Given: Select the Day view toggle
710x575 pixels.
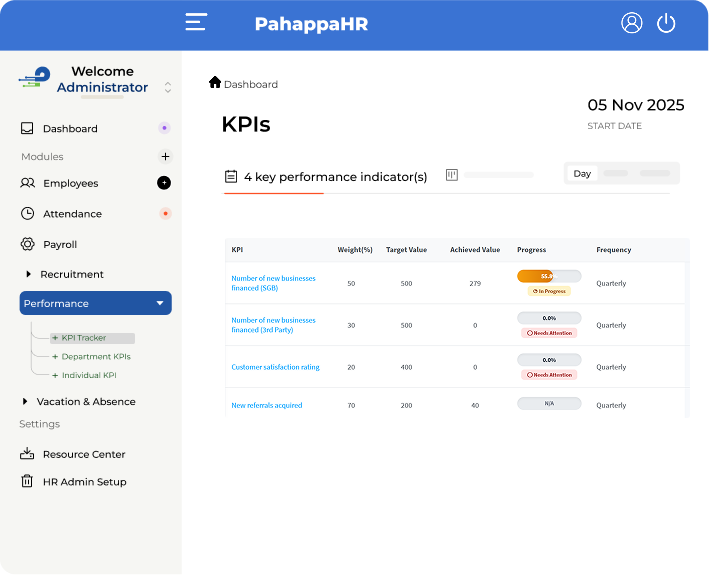Looking at the screenshot, I should (582, 174).
